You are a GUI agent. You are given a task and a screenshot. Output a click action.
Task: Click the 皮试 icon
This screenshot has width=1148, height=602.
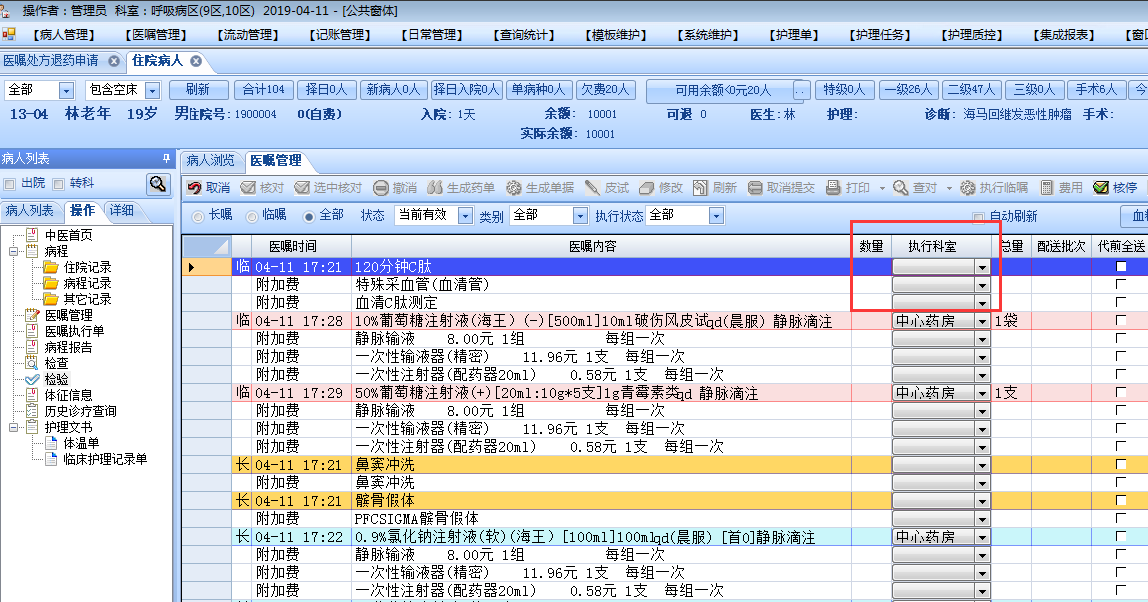click(592, 188)
